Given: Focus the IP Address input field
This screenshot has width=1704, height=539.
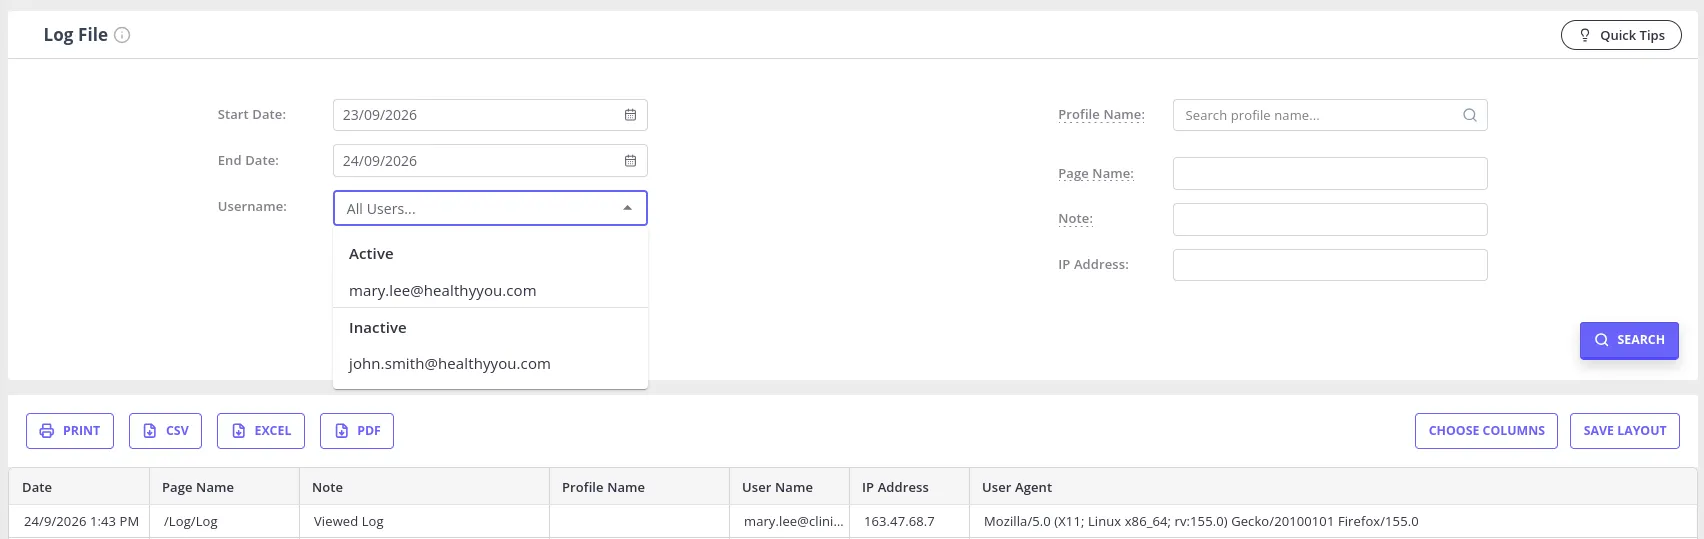Looking at the screenshot, I should click(1330, 265).
